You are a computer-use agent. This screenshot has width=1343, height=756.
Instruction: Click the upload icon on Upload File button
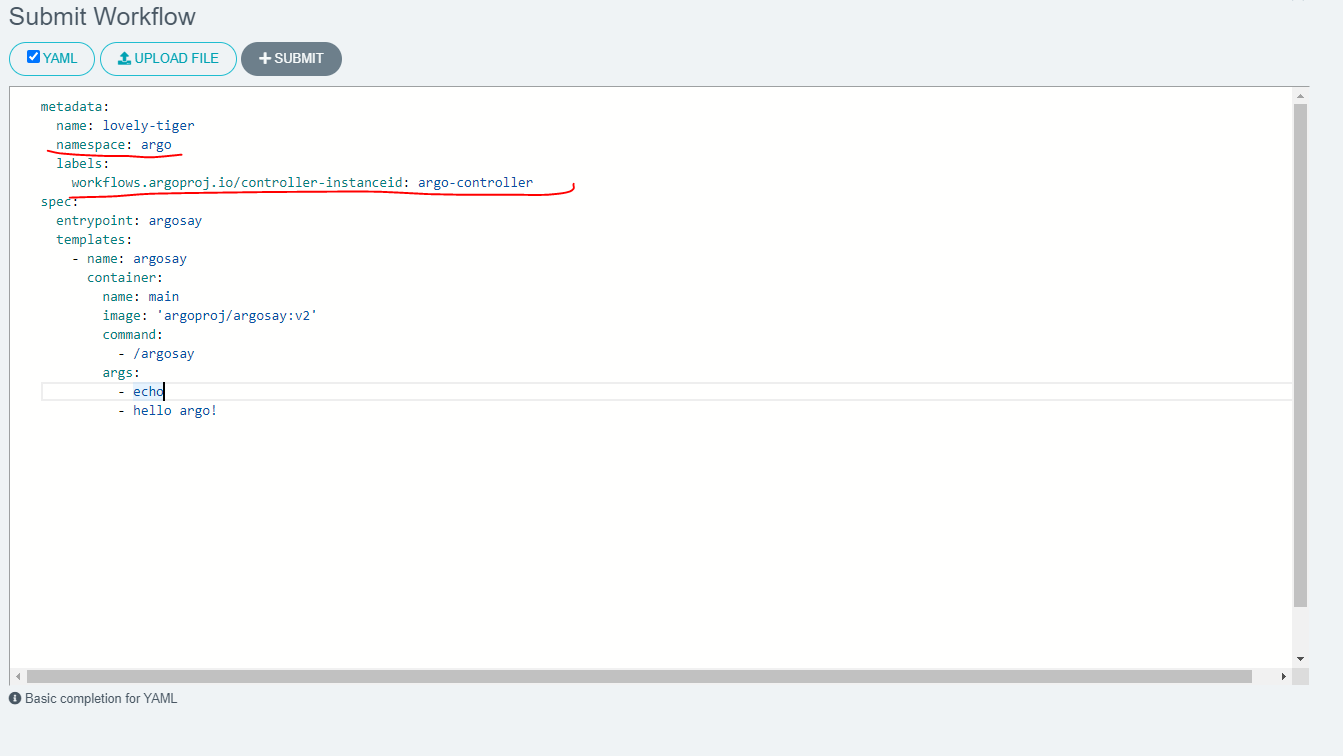tap(123, 58)
